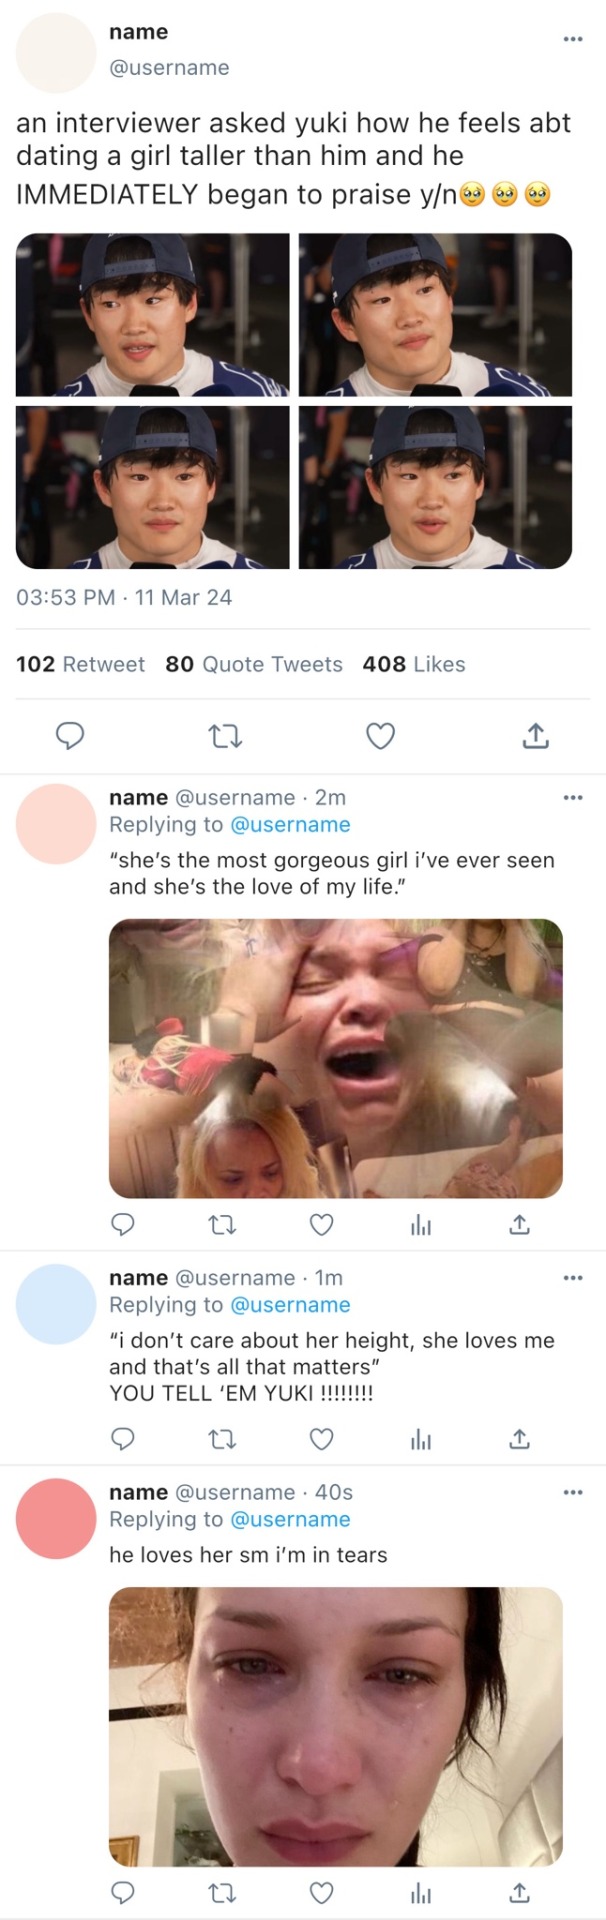
Task: Share the main tweet
Action: [536, 737]
